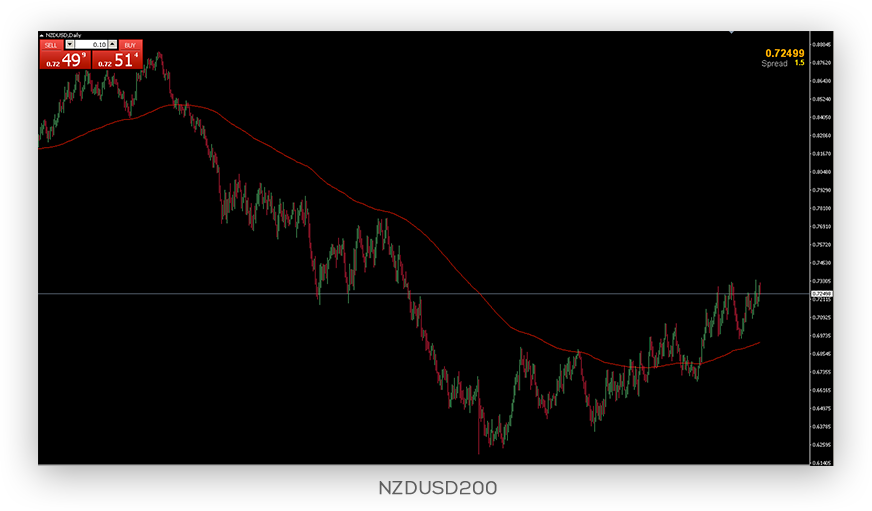Image resolution: width=872 pixels, height=511 pixels.
Task: Collapse the one-click trading panel triangle
Action: [41, 35]
